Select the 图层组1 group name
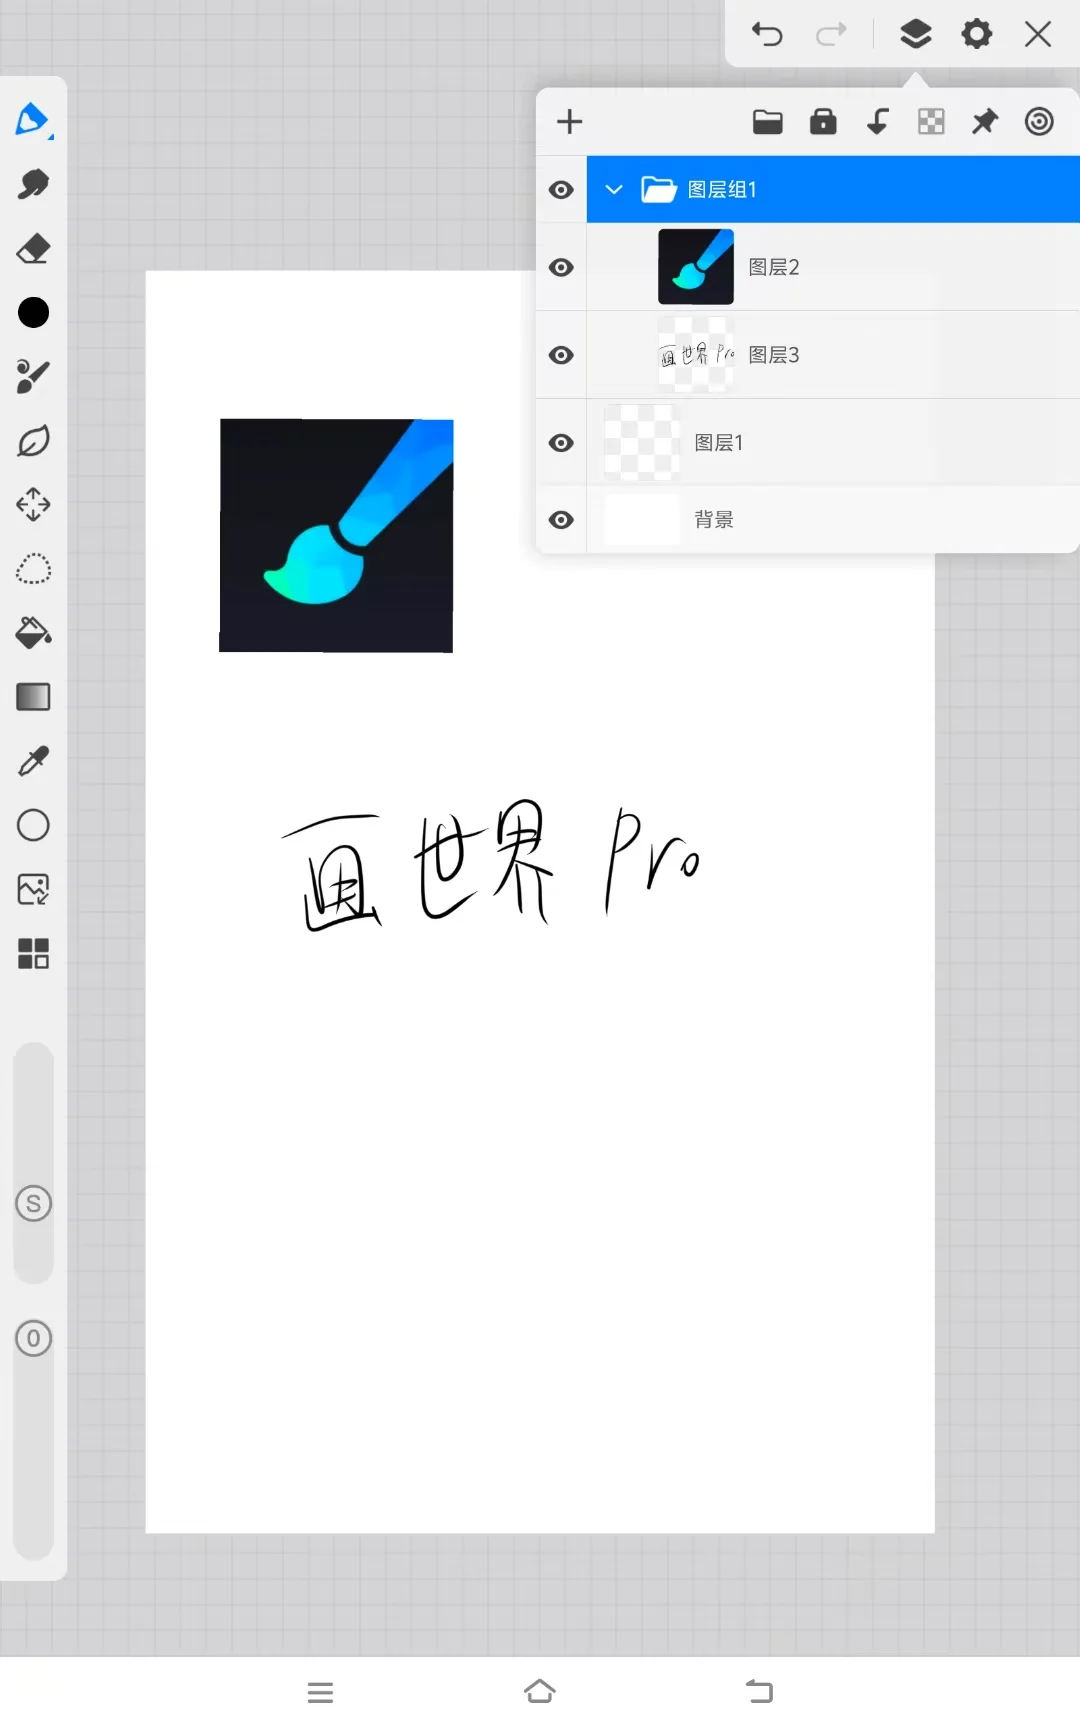The width and height of the screenshot is (1080, 1728). coord(722,190)
